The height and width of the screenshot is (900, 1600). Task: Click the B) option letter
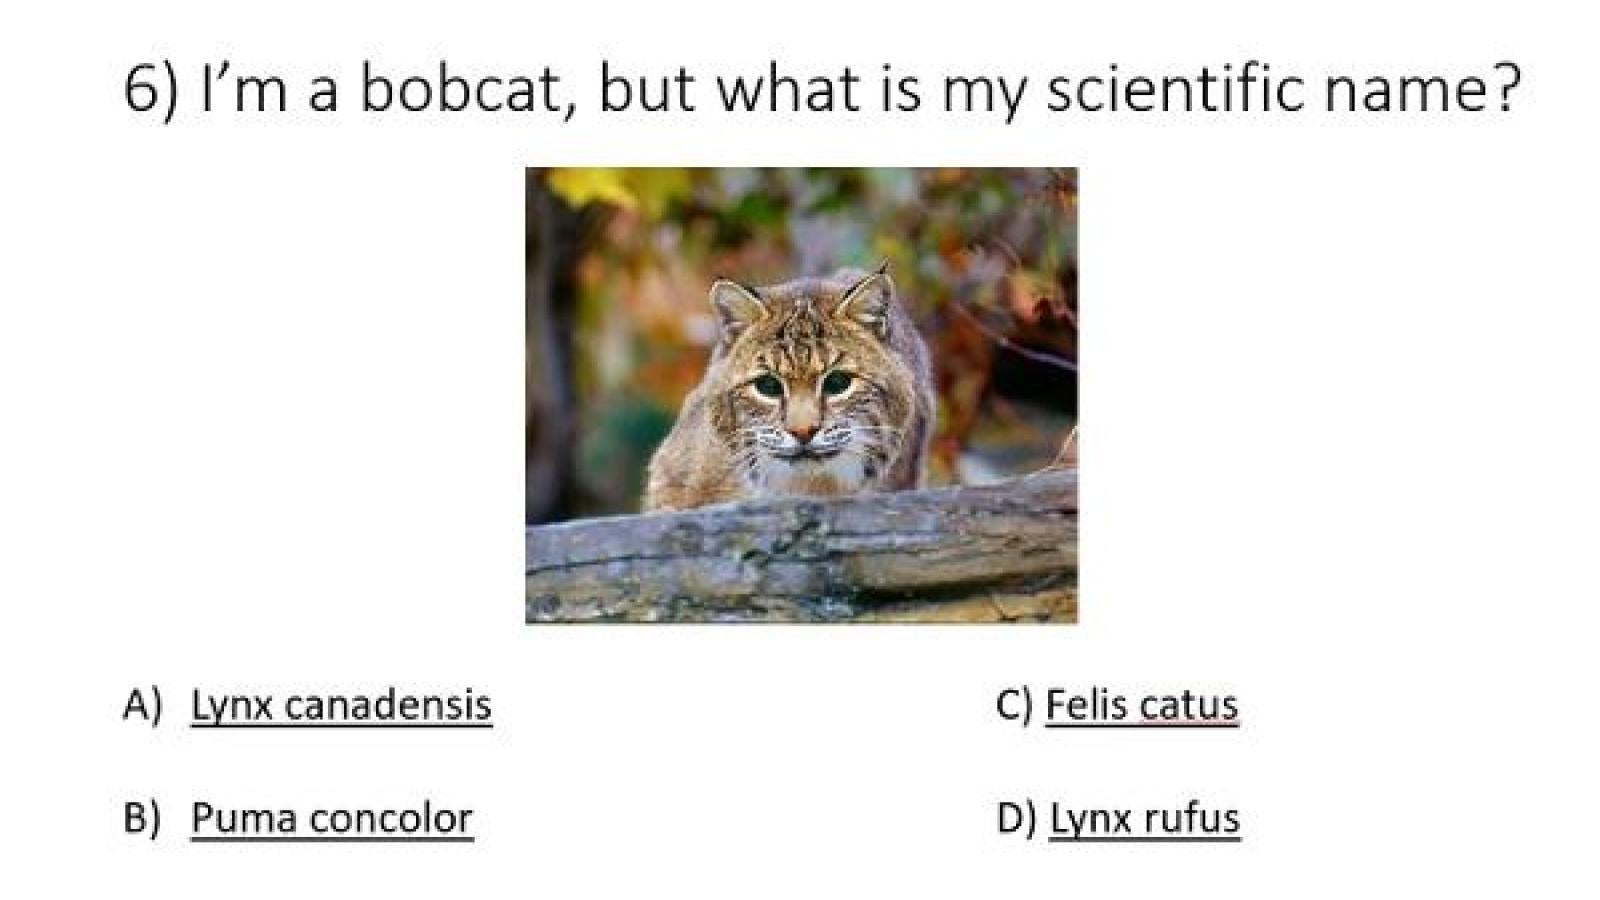point(142,818)
